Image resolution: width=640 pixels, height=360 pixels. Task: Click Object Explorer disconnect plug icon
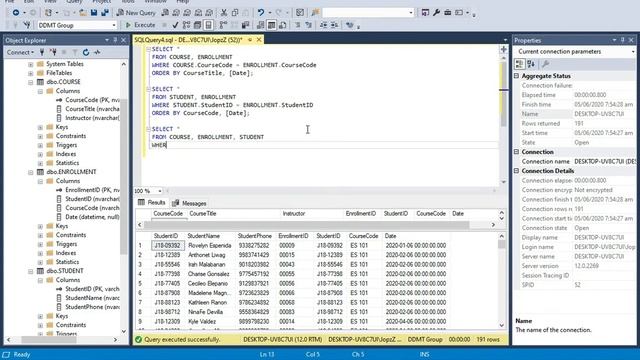(x=53, y=52)
